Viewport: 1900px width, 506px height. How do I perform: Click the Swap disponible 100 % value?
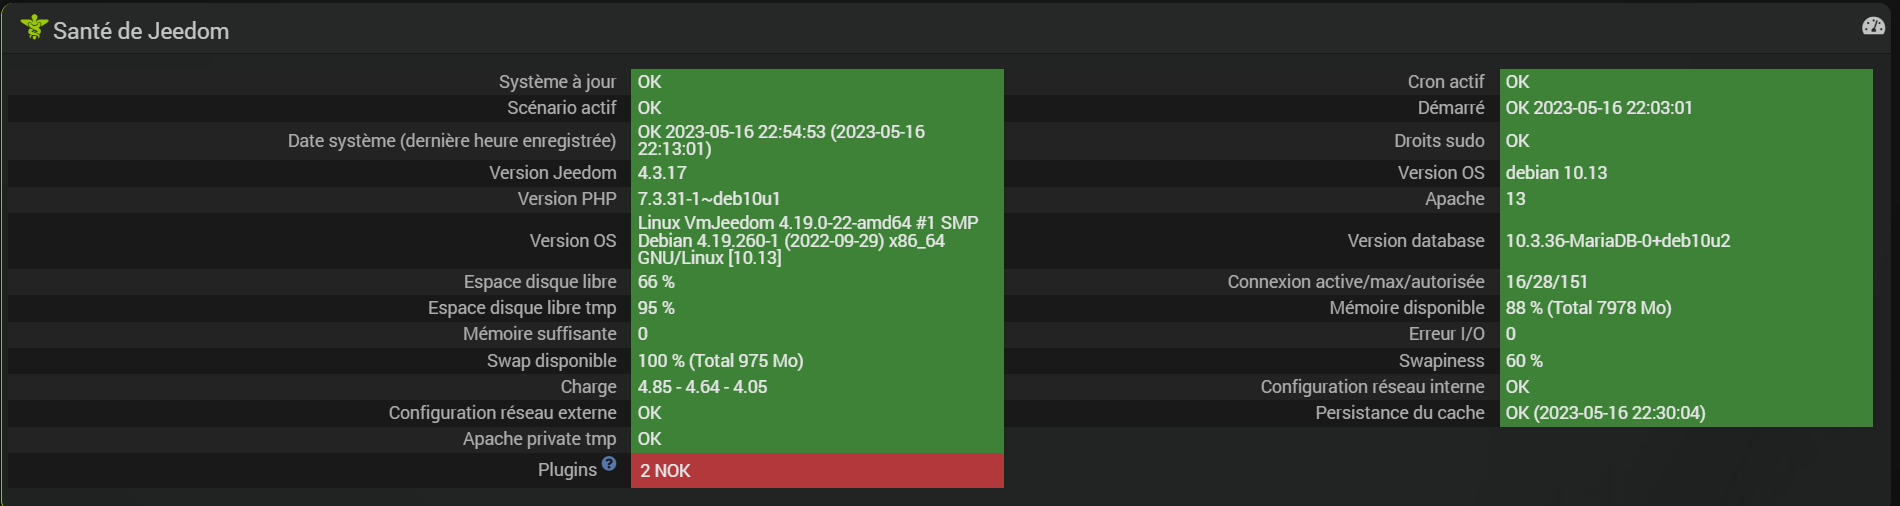(x=720, y=361)
